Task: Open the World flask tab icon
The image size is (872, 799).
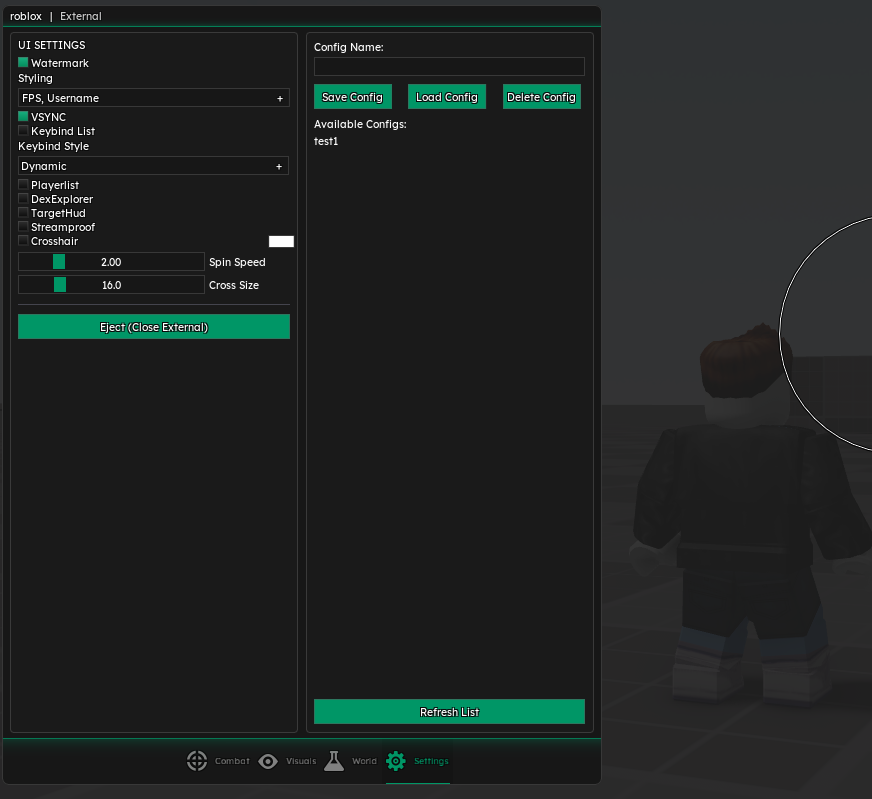Action: pos(334,761)
